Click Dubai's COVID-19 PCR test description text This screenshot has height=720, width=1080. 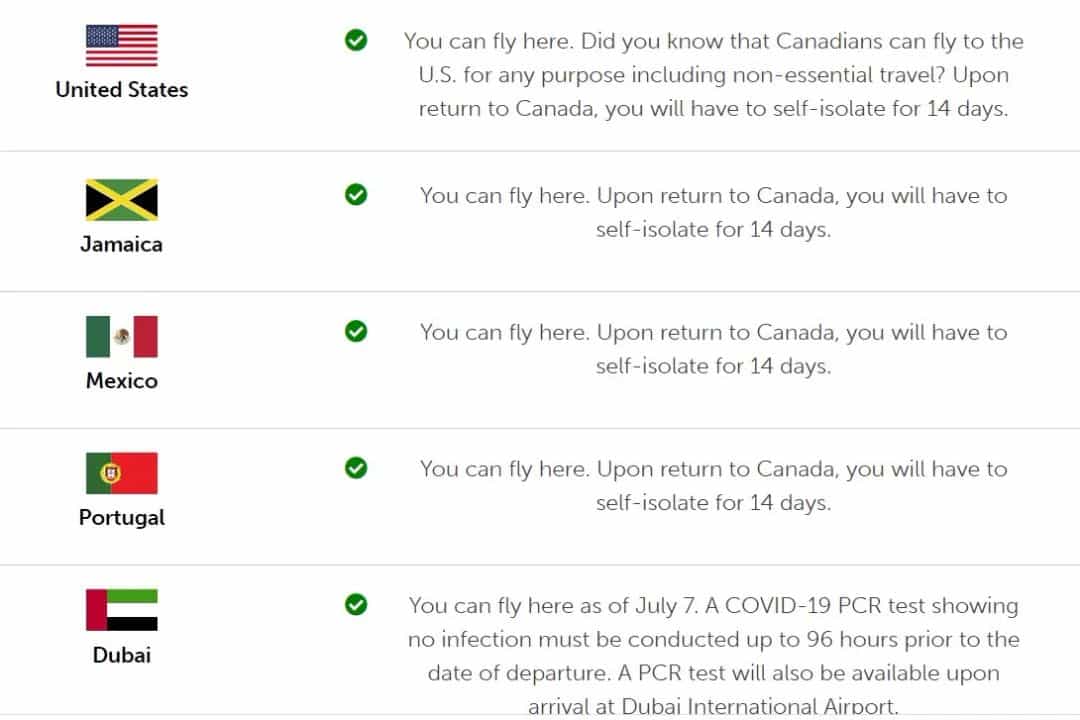click(x=714, y=655)
